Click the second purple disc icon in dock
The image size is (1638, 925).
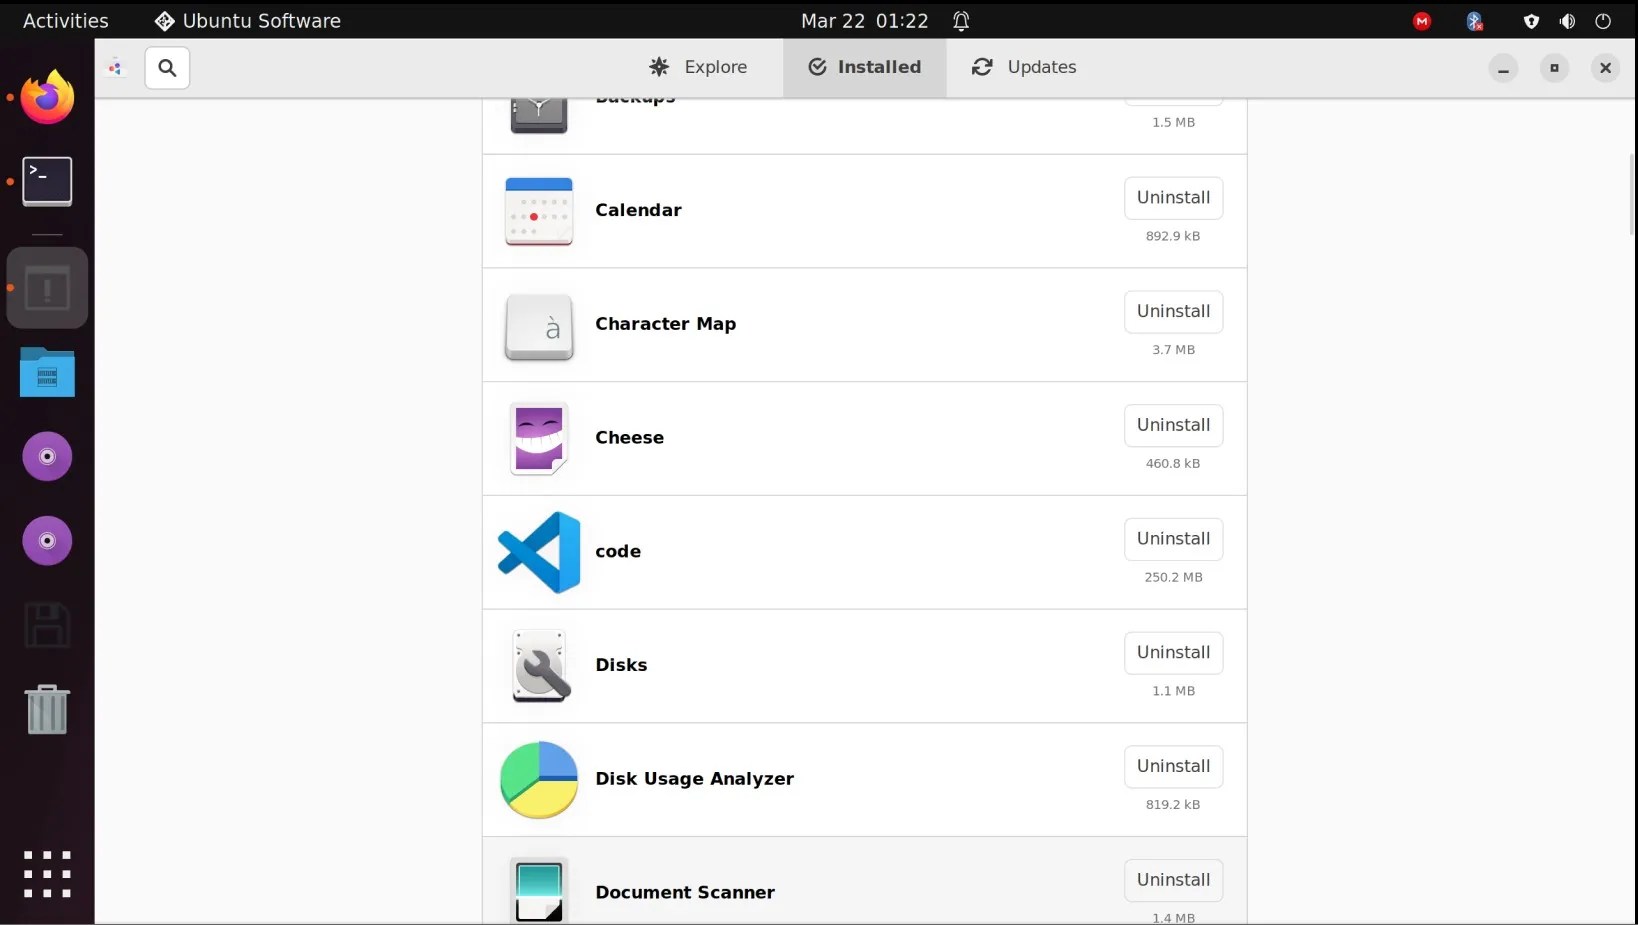[47, 541]
